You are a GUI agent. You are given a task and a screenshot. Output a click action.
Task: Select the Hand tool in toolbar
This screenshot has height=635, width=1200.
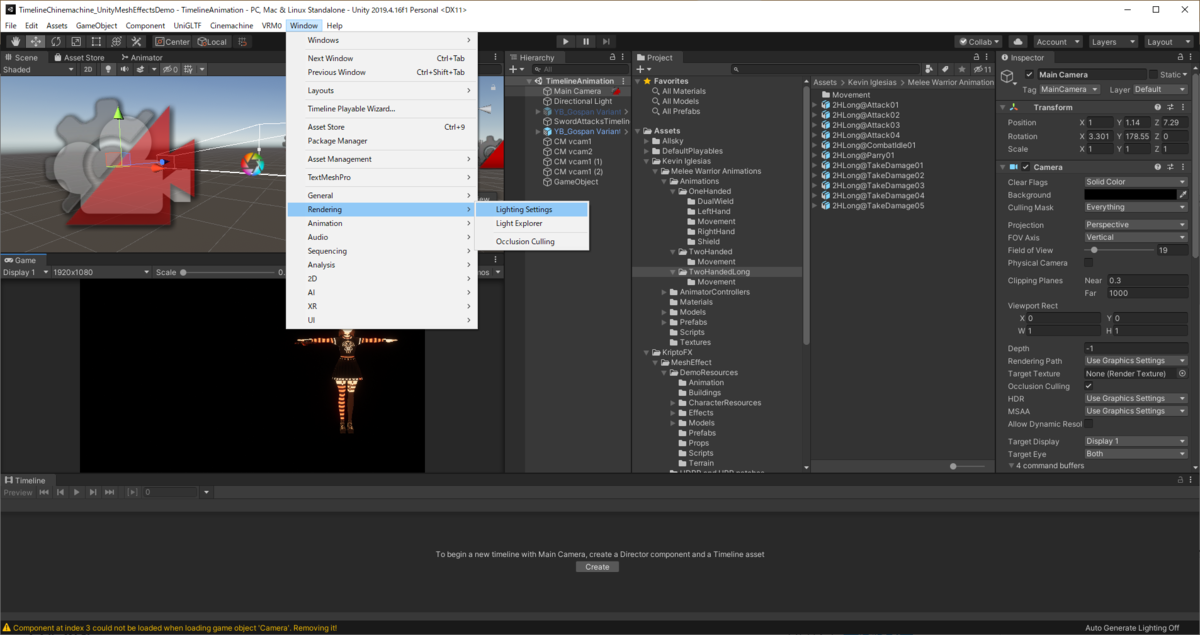15,41
